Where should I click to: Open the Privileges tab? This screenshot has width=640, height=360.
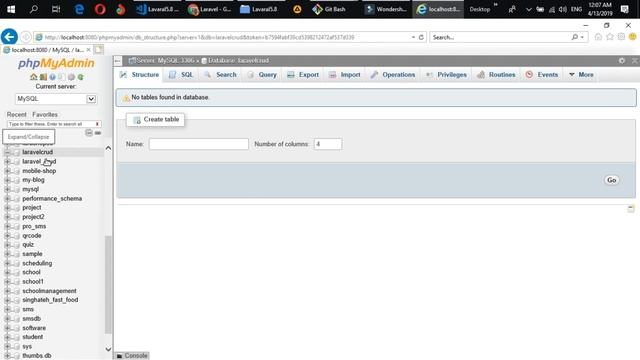point(446,75)
